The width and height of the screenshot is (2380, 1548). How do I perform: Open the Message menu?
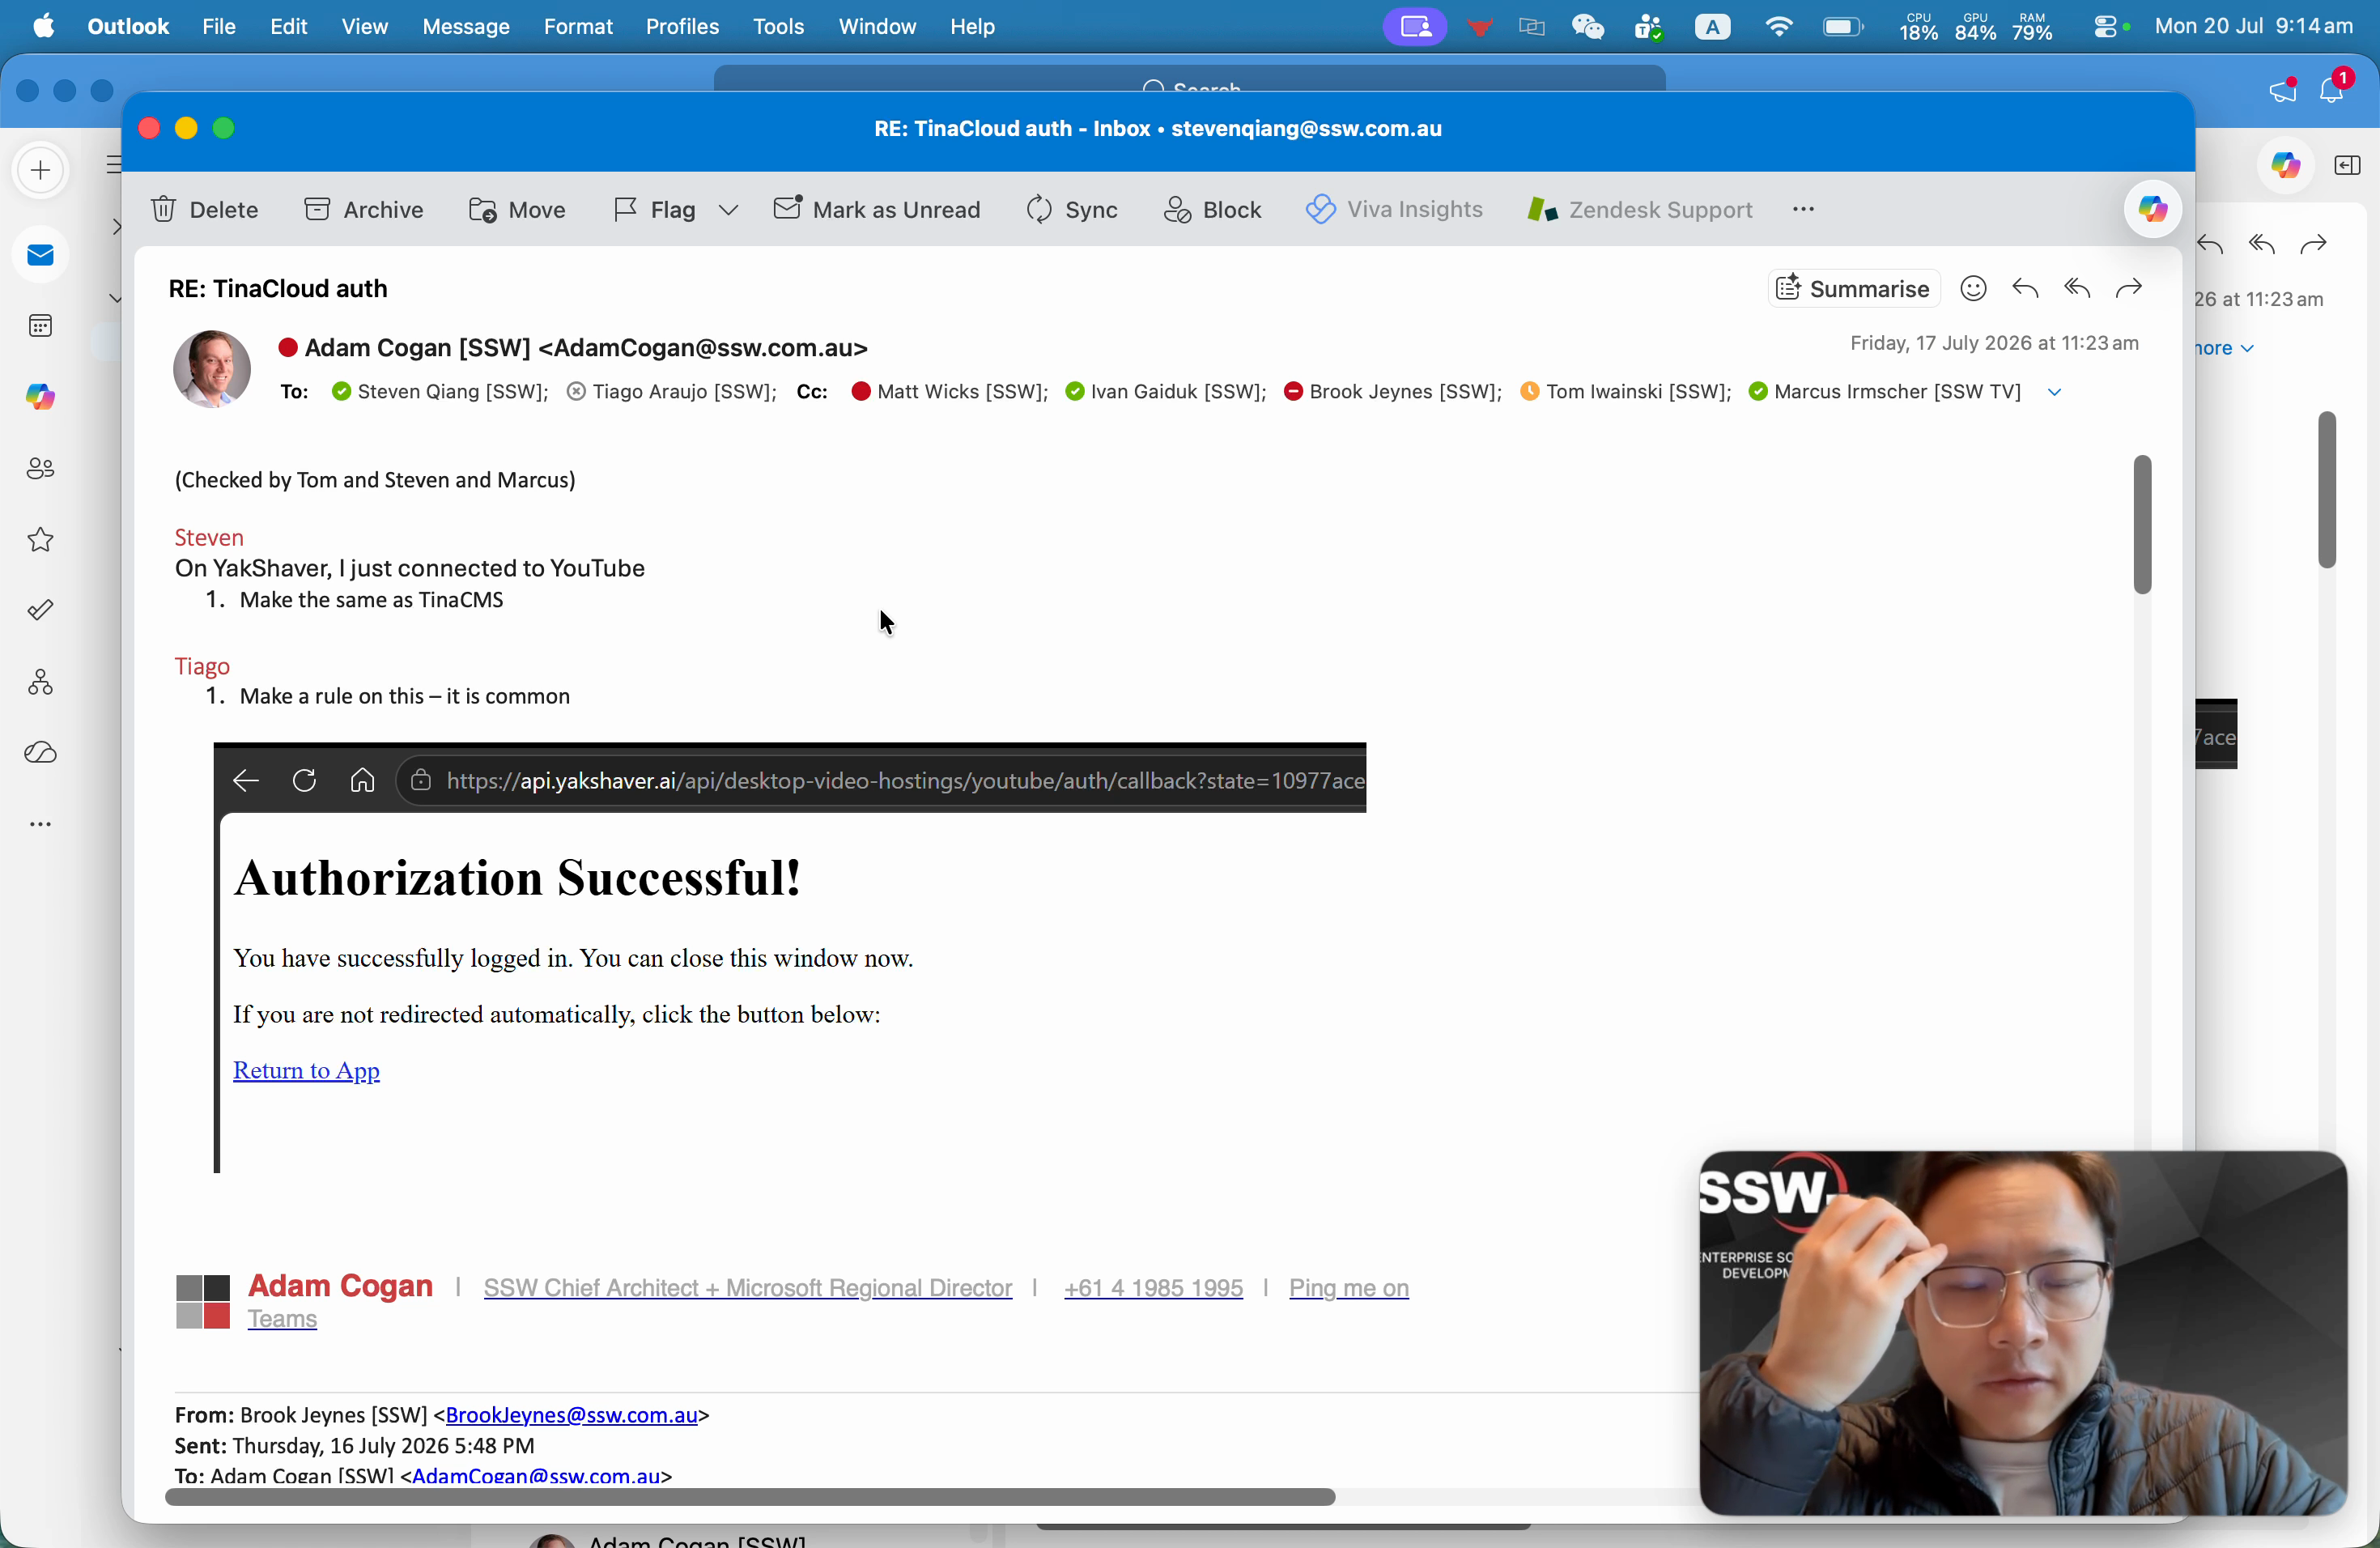466,27
